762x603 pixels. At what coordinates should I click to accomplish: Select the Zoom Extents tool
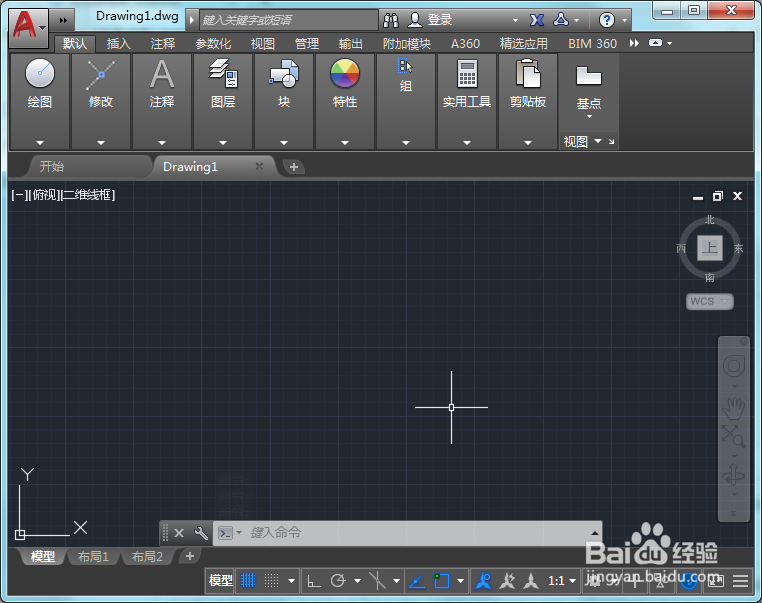pos(734,436)
